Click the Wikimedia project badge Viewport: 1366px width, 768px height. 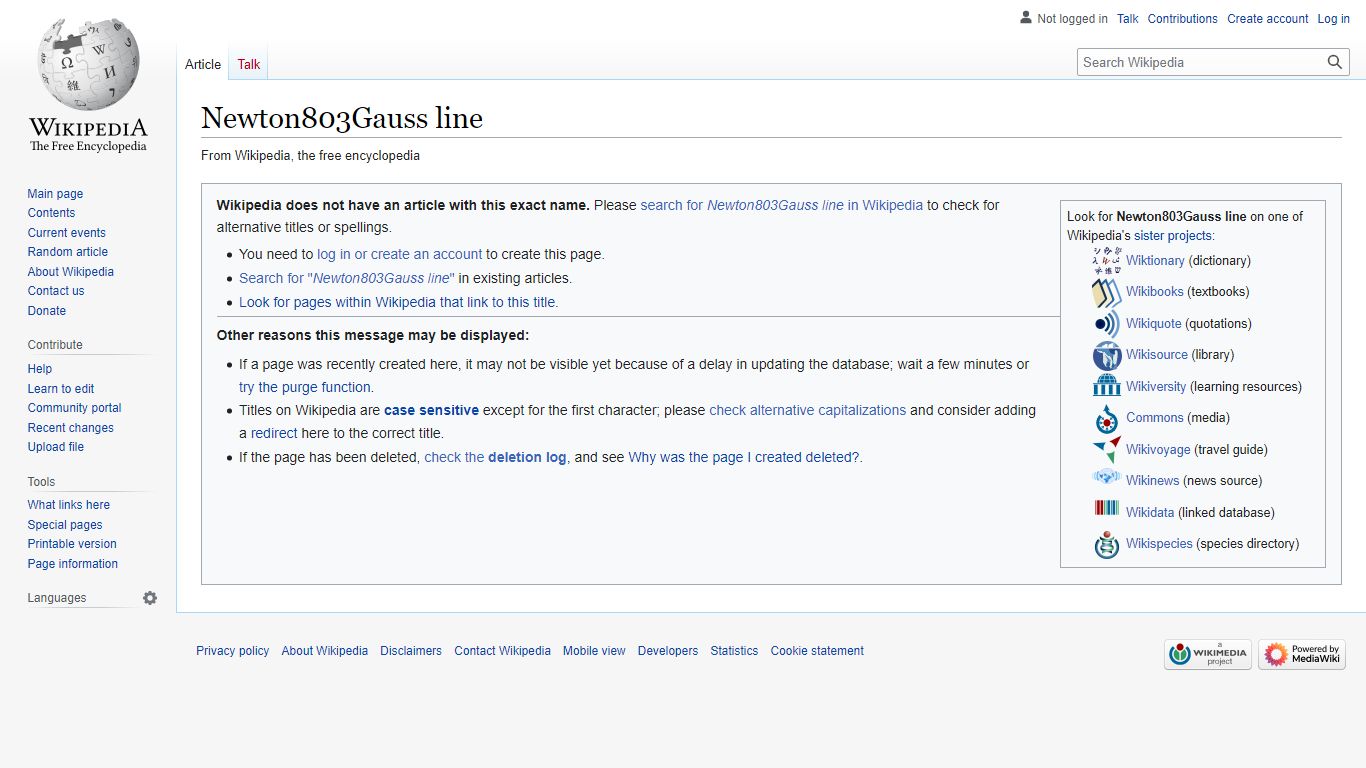pos(1208,655)
